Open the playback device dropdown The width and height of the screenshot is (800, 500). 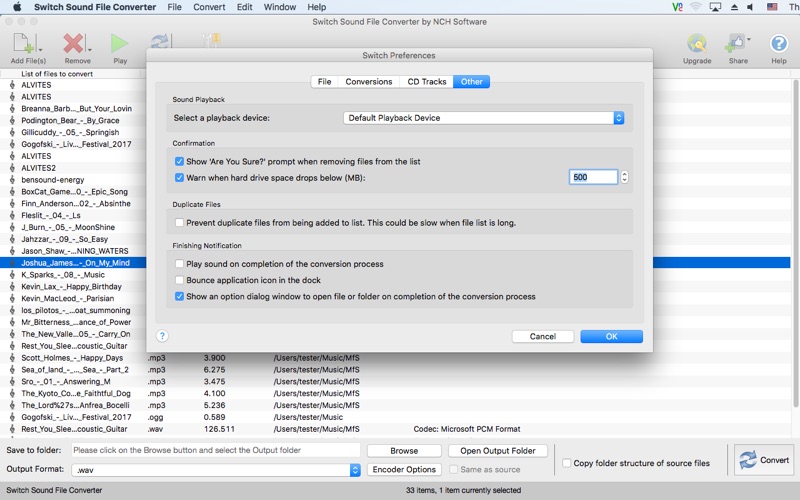click(484, 118)
